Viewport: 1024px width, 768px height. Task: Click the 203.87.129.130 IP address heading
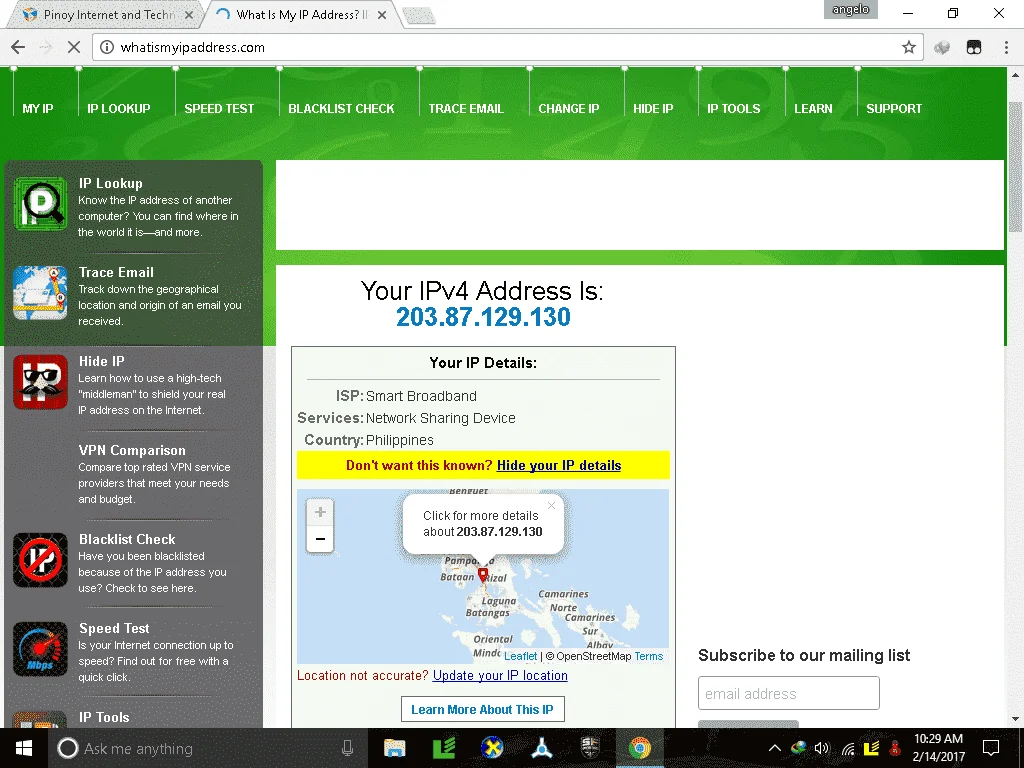click(483, 317)
